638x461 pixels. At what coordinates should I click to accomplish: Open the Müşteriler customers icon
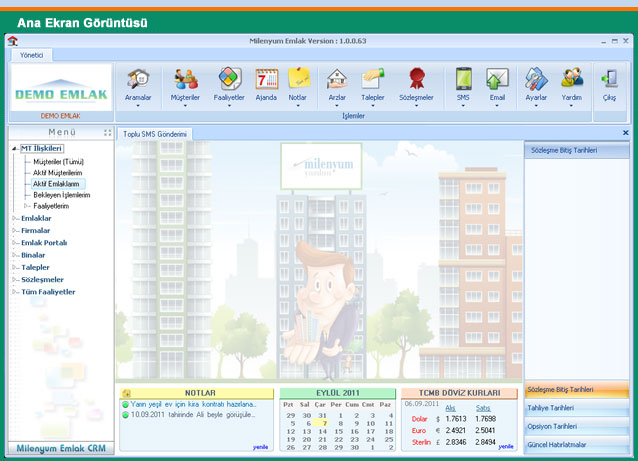coord(186,79)
